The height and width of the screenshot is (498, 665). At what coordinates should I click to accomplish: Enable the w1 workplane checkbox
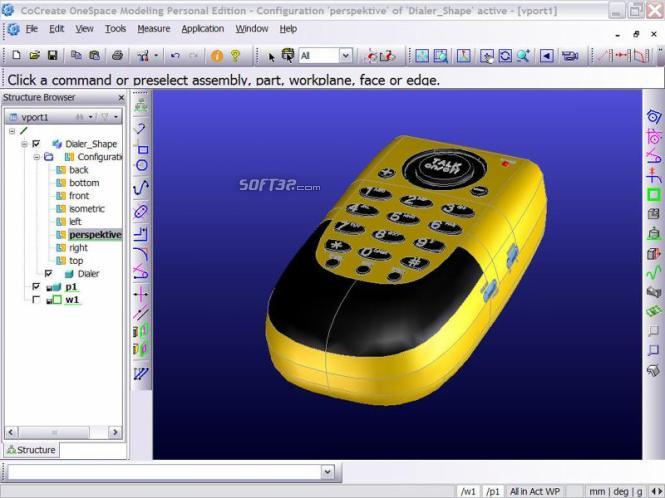(x=36, y=299)
